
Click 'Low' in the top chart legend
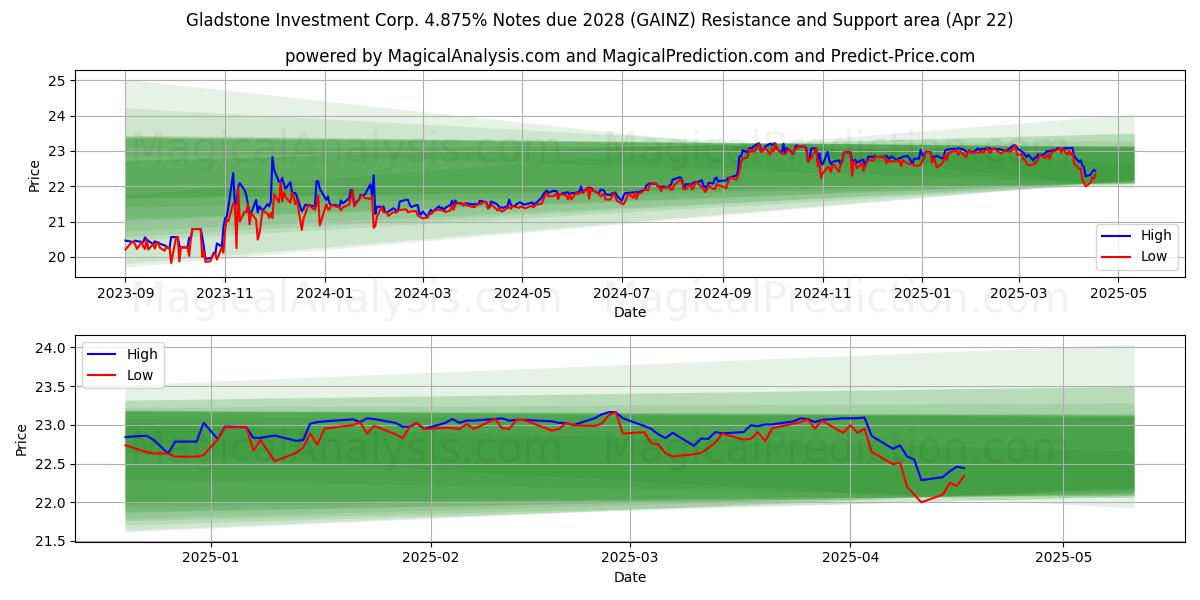1155,257
